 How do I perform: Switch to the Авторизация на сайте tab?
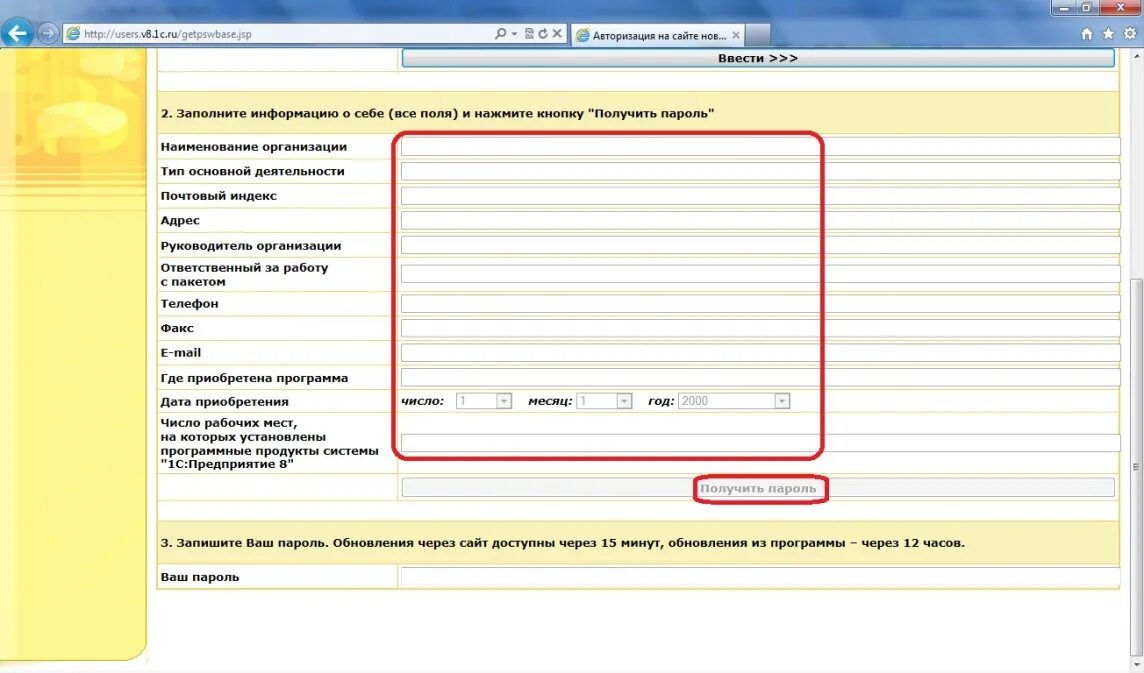click(x=658, y=35)
